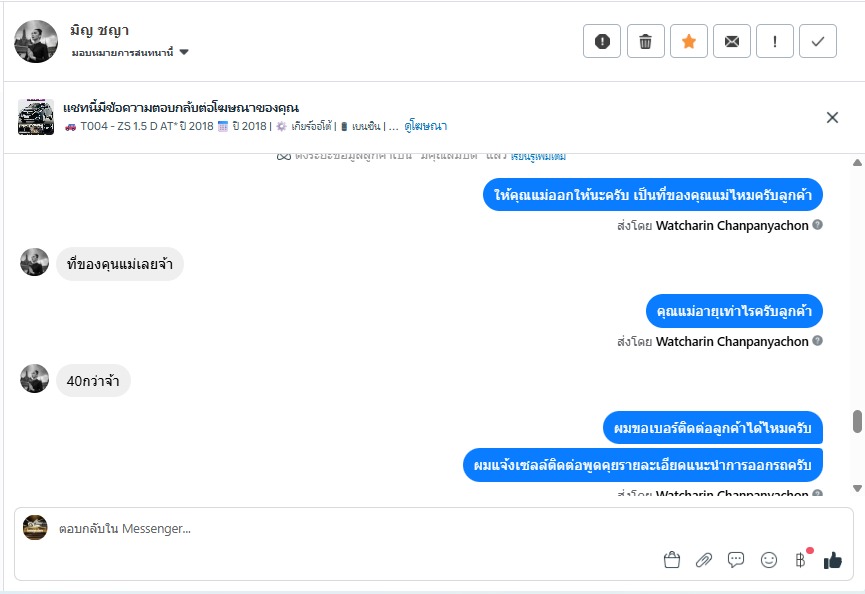Viewport: 865px width, 594px height.
Task: Toggle the orange star follow-up flag
Action: click(x=689, y=41)
